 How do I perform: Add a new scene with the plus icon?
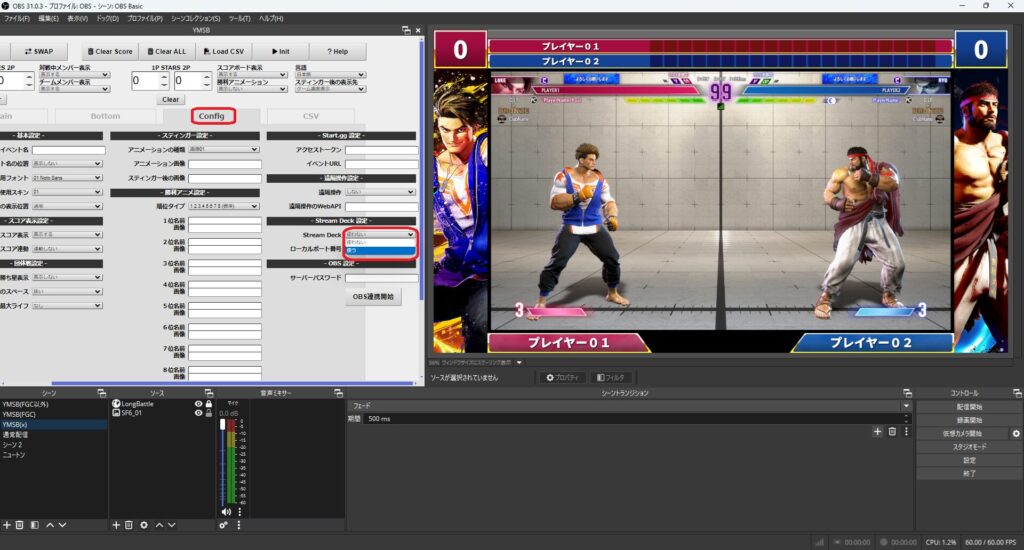click(7, 525)
